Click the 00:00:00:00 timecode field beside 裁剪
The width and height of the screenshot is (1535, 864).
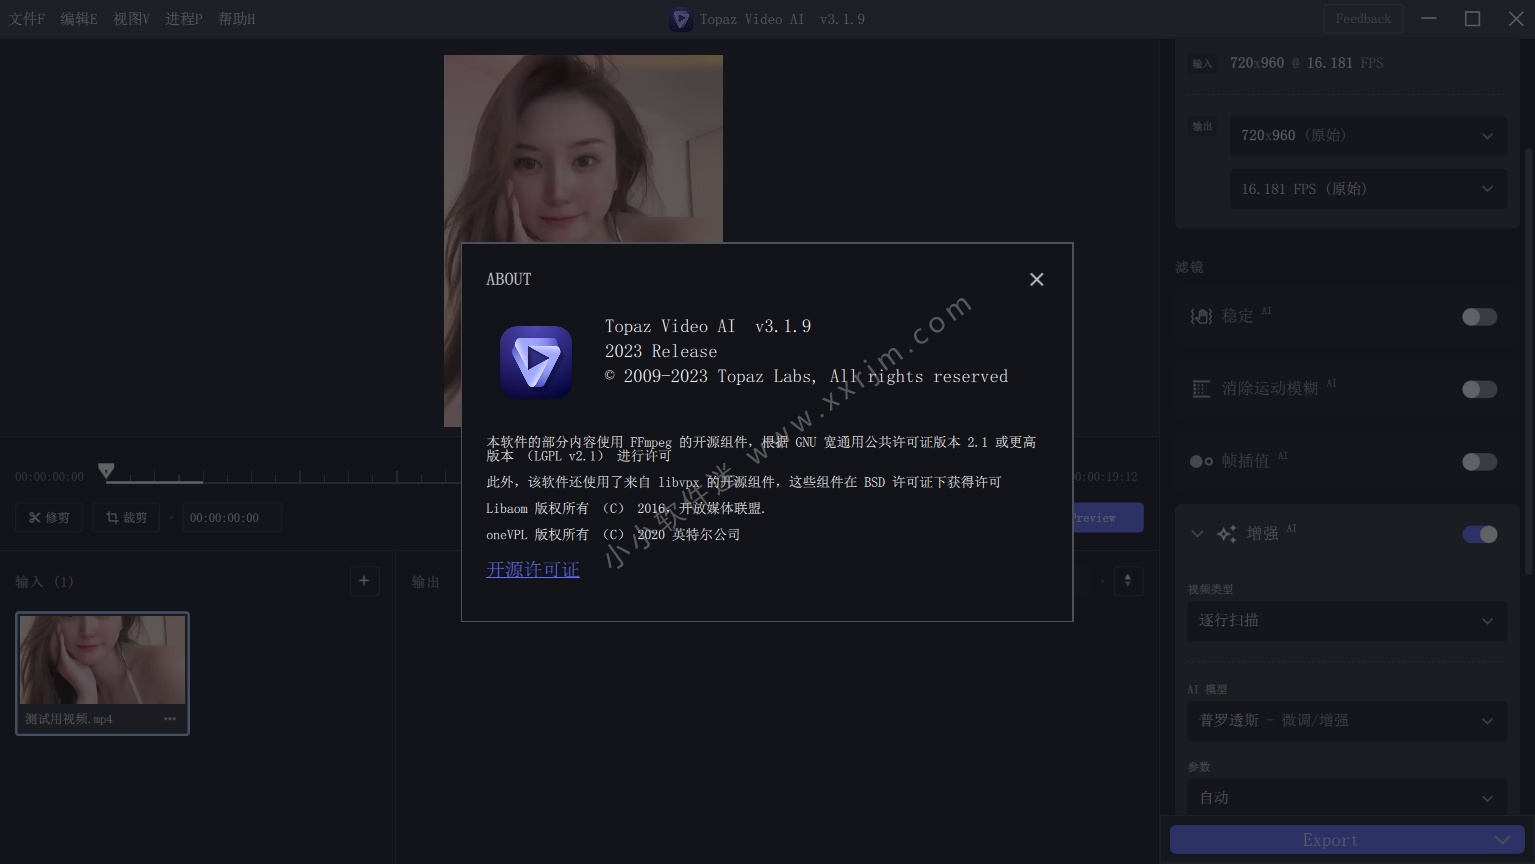[x=231, y=518]
